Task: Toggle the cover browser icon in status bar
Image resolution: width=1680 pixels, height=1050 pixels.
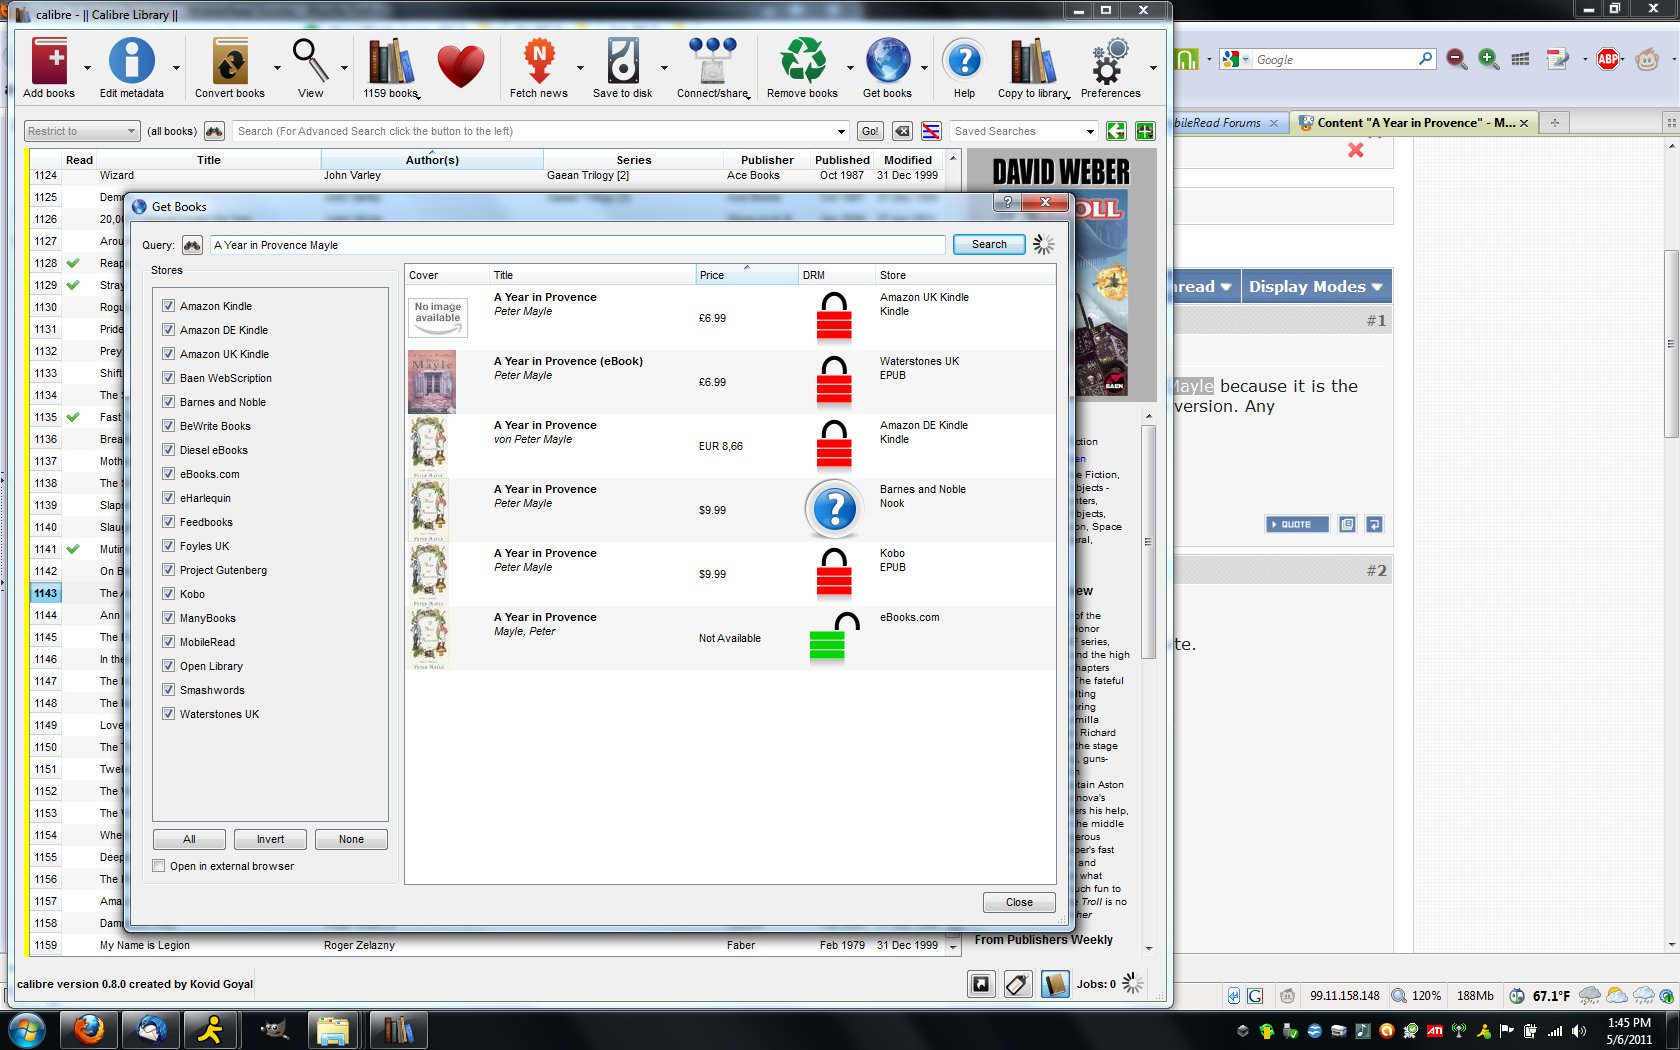Action: (981, 984)
